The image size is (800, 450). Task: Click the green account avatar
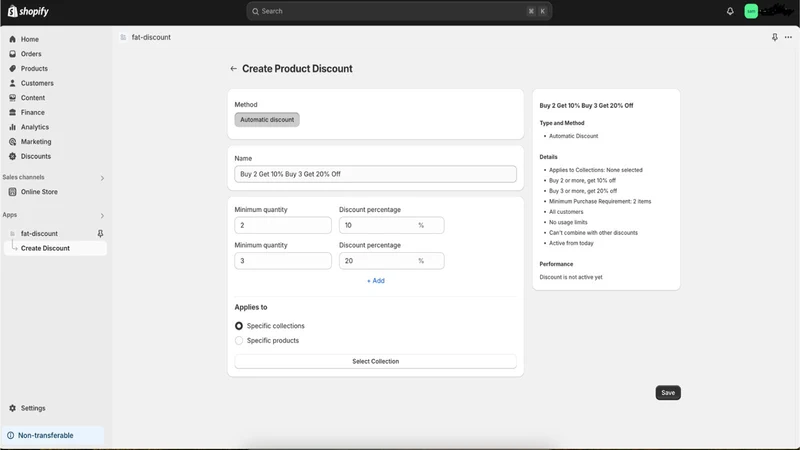(x=751, y=11)
